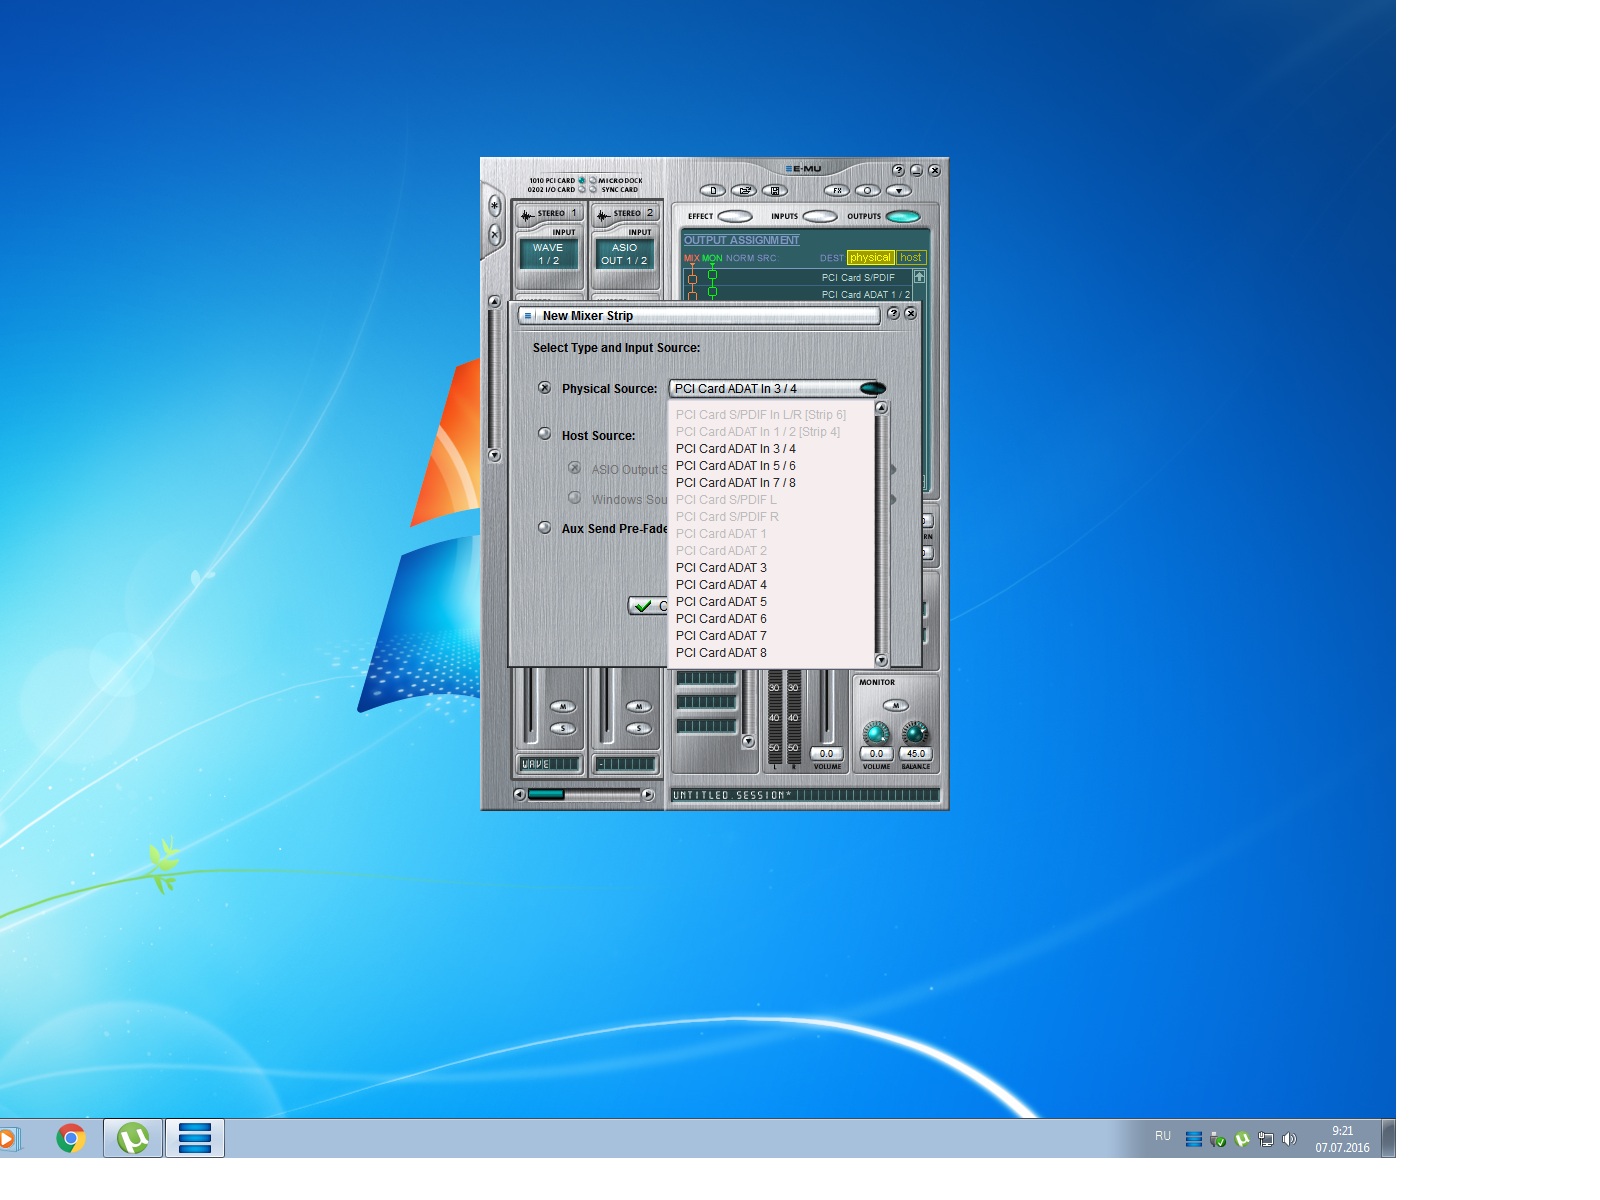The width and height of the screenshot is (1600, 1200).
Task: Toggle the Monitor mute M button
Action: 895,706
